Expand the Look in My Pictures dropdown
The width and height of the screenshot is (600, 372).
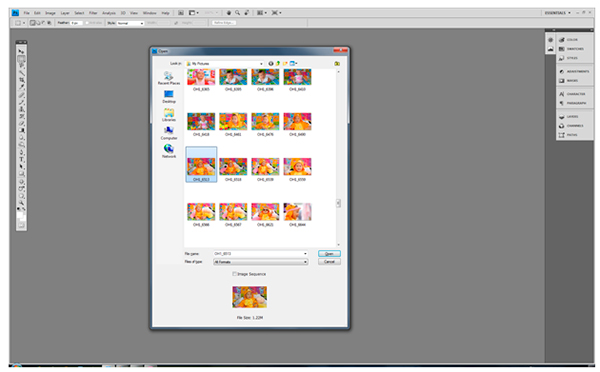tap(225, 64)
